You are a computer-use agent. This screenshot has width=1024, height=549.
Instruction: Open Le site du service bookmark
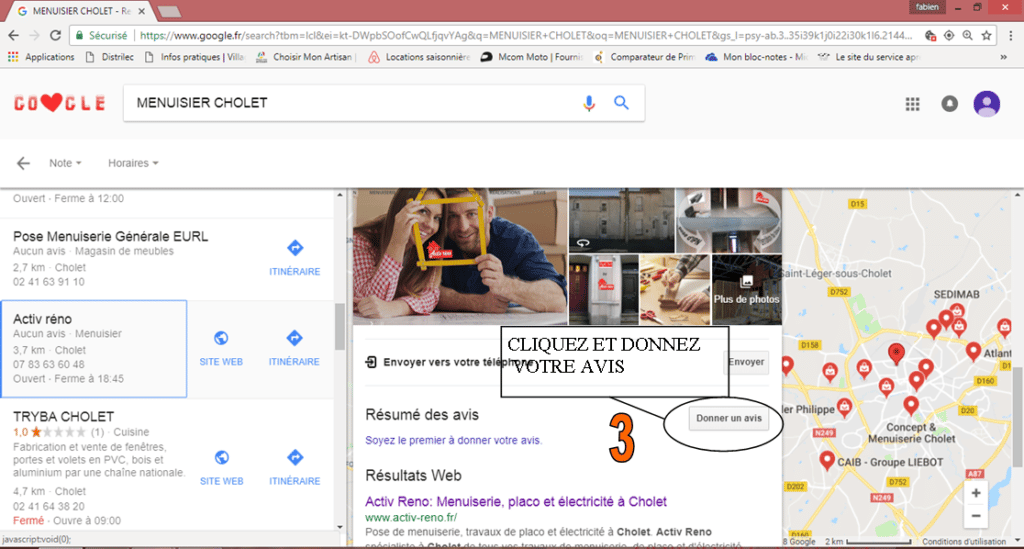[x=869, y=57]
